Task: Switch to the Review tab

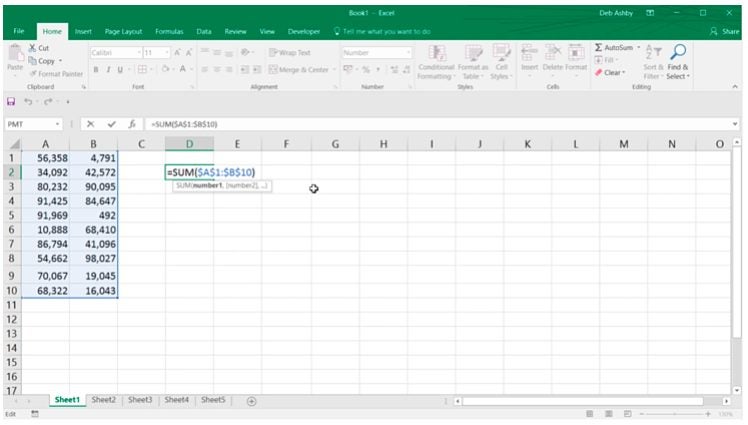Action: click(x=235, y=31)
